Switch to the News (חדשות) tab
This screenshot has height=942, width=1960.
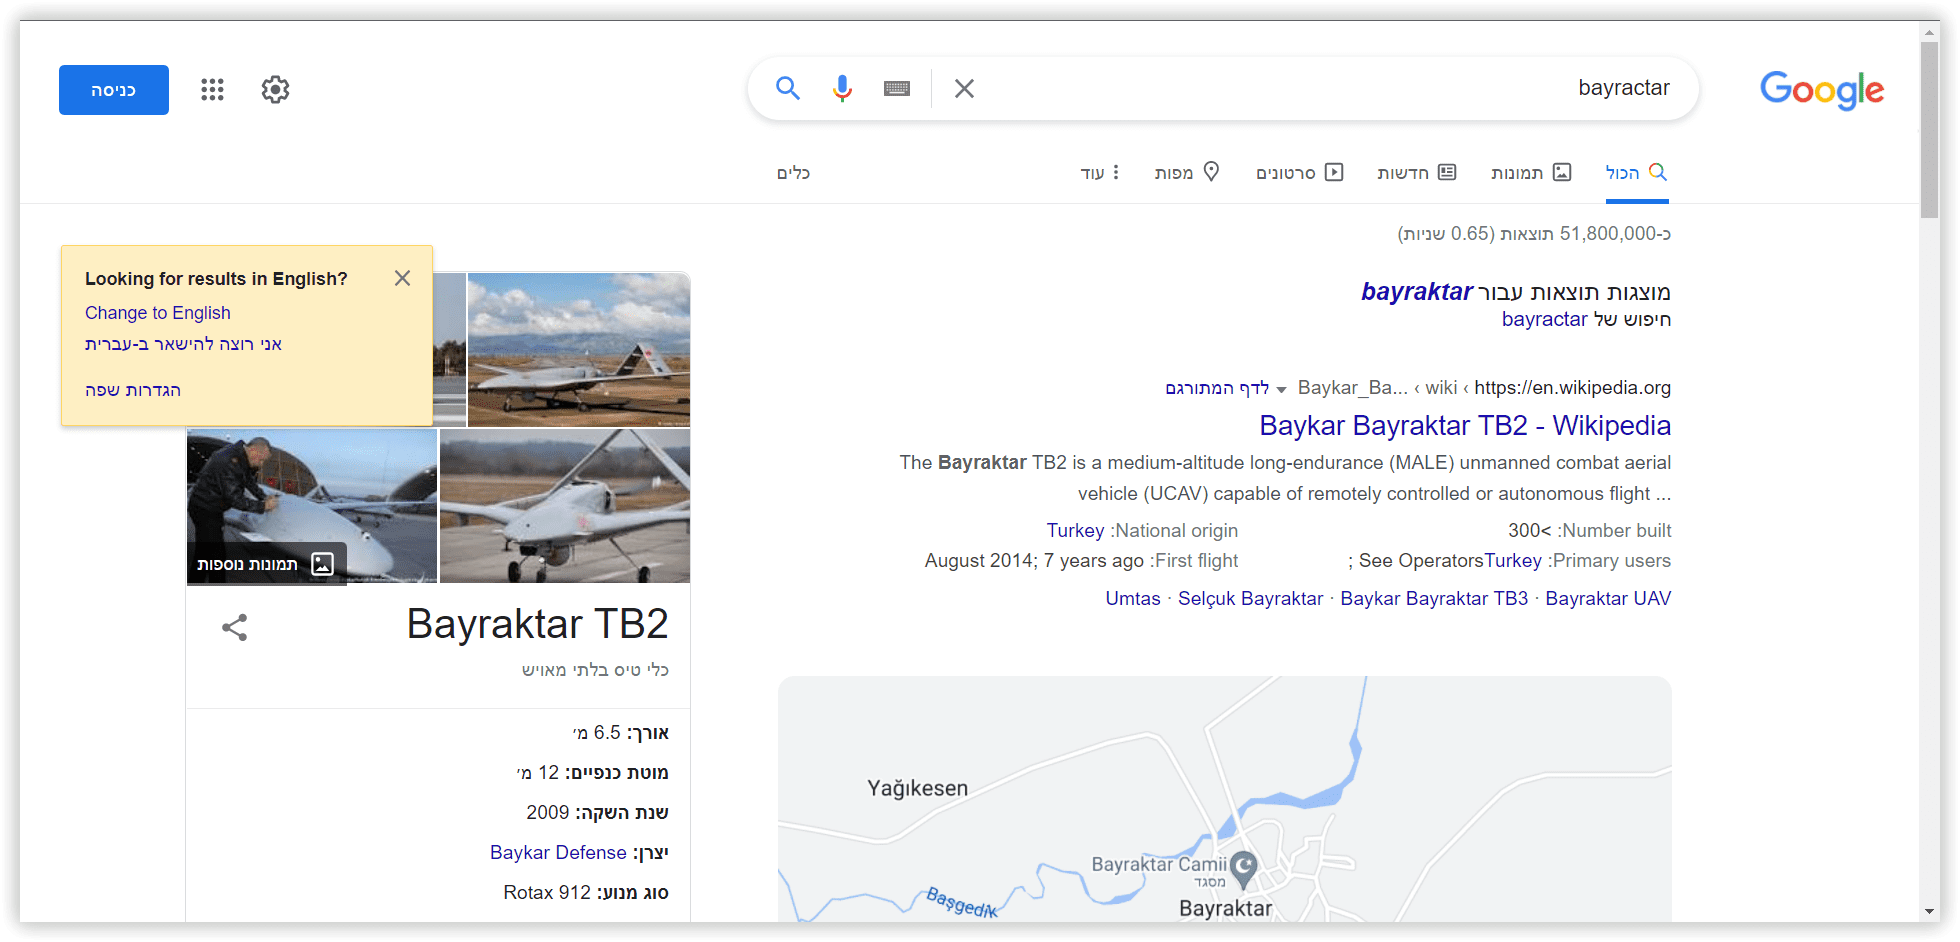pos(1416,173)
